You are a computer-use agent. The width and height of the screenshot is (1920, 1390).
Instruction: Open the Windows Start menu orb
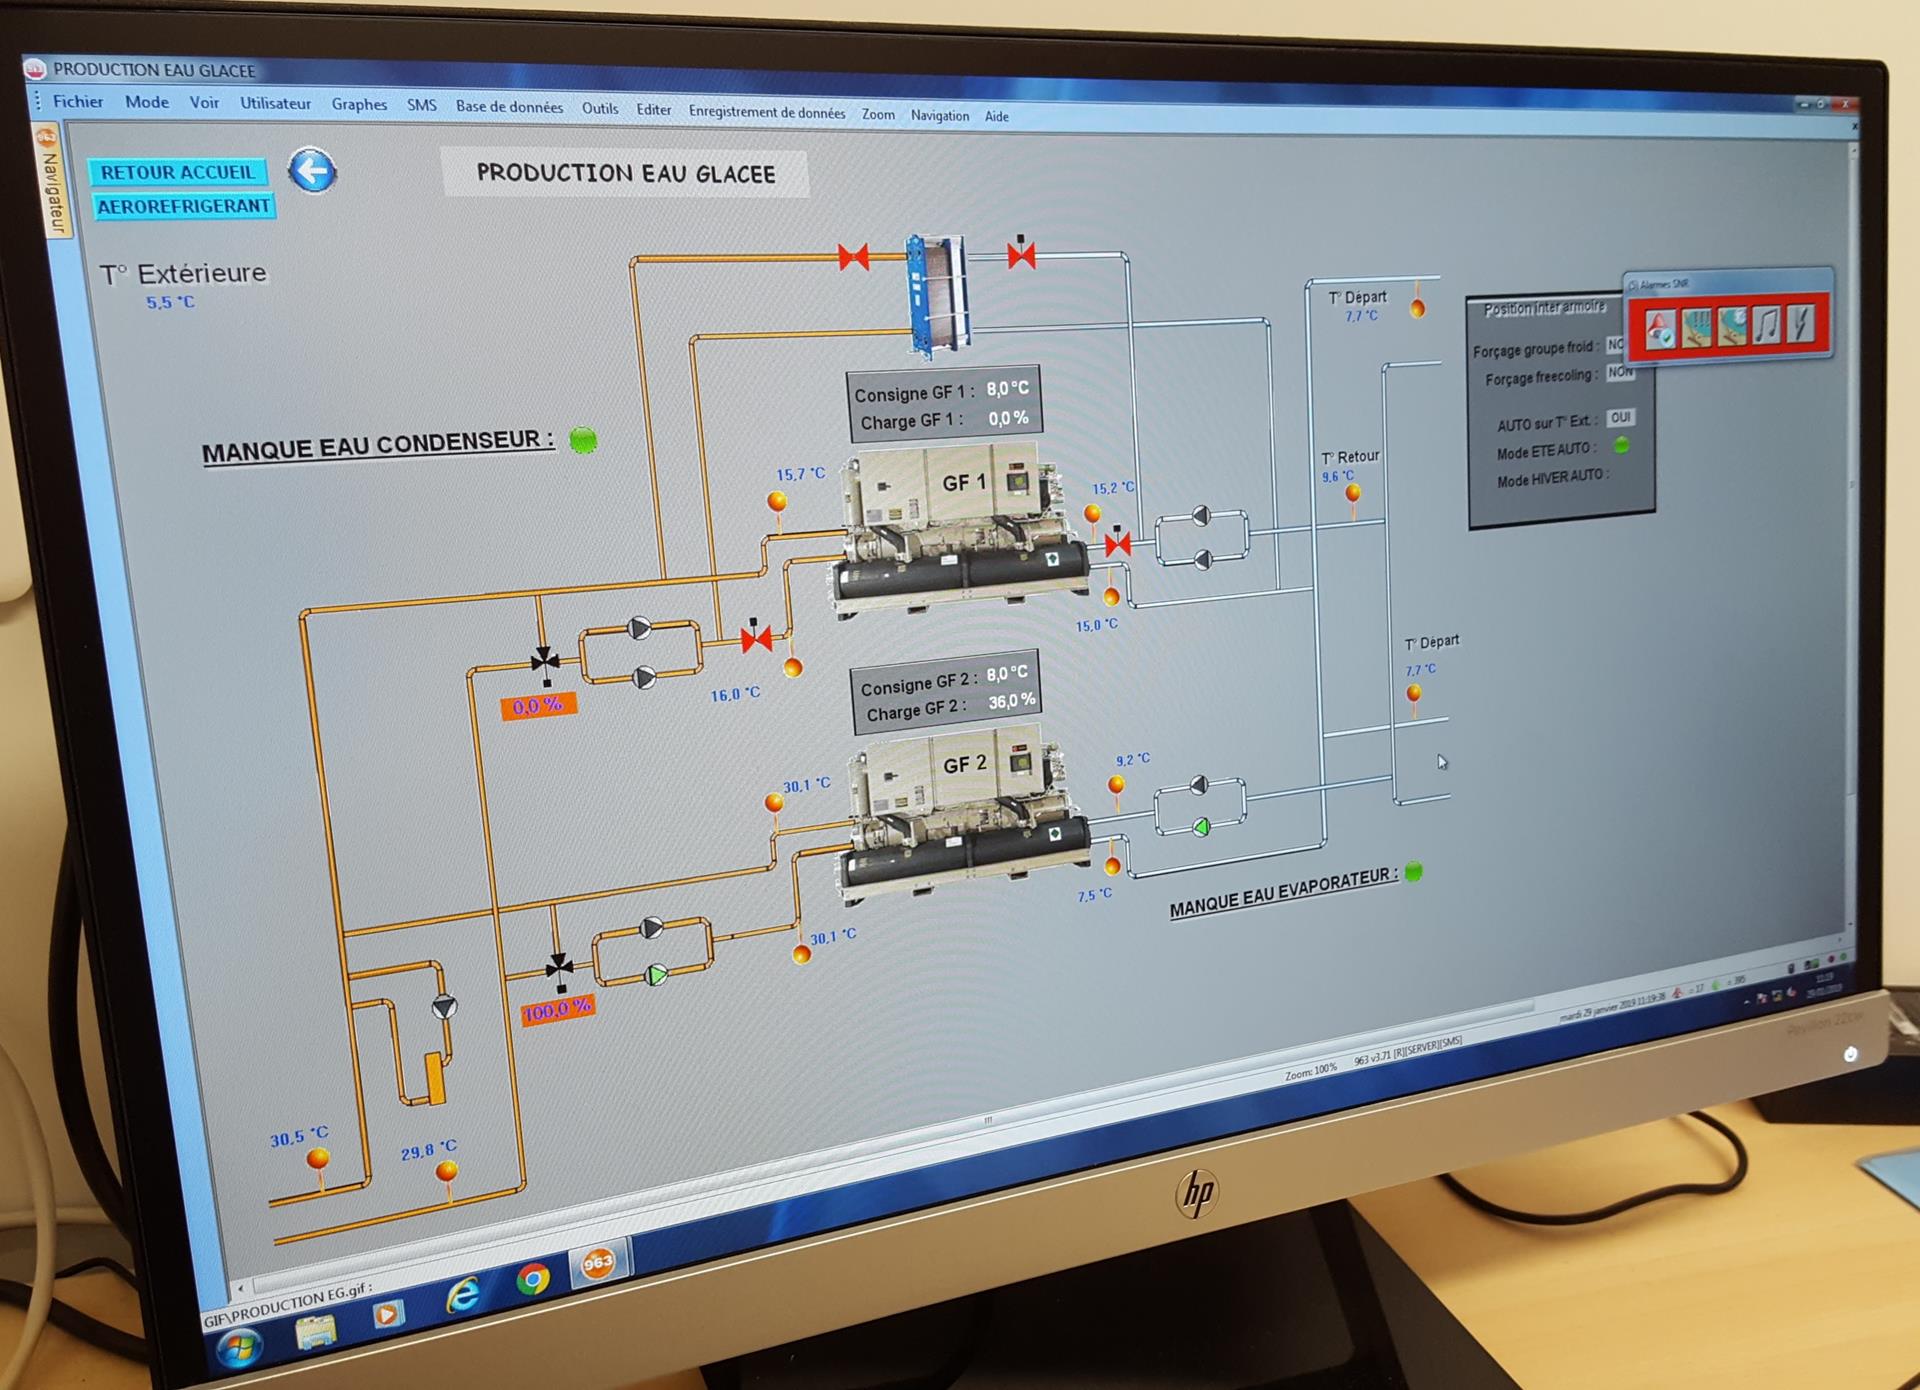pyautogui.click(x=238, y=1349)
